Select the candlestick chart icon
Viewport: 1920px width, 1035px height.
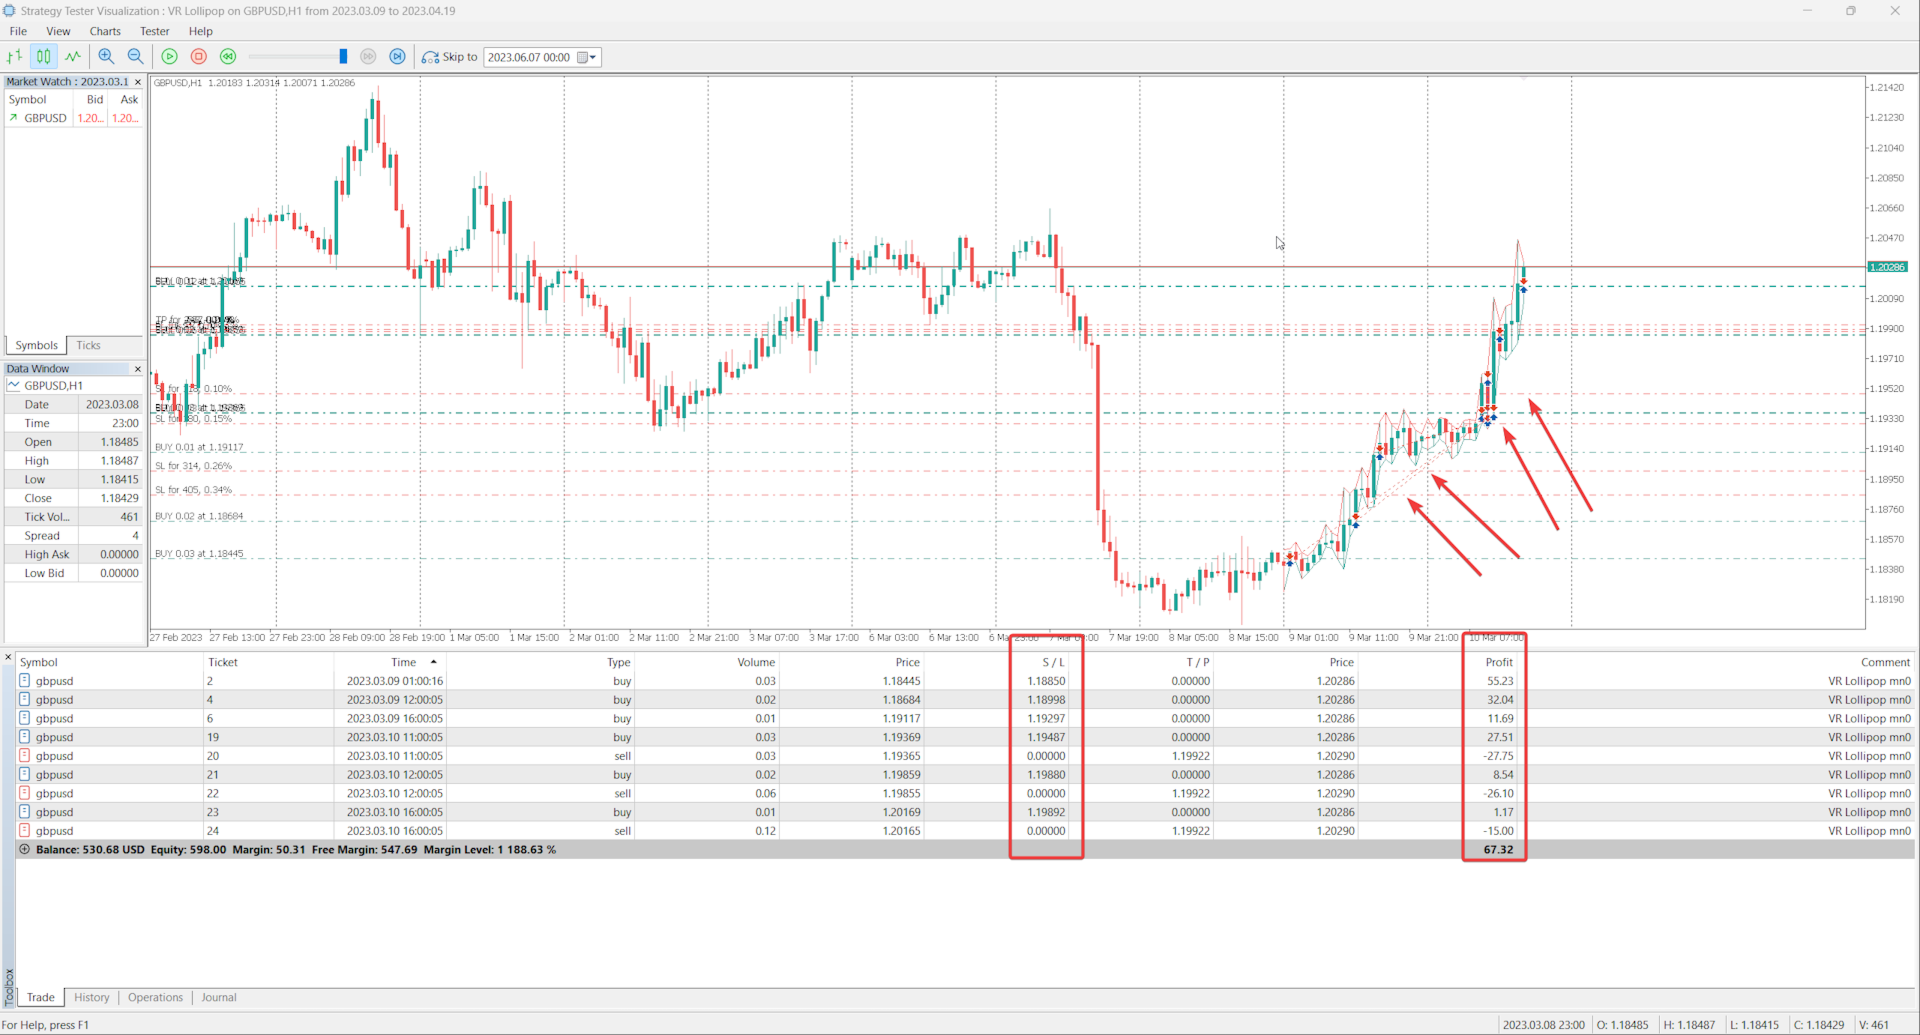(44, 57)
